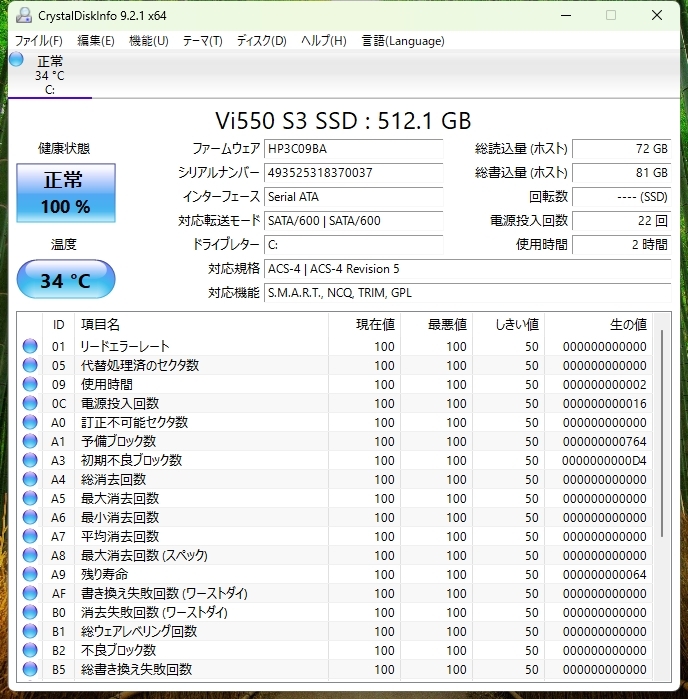Click the 正常 100 % health status button
The height and width of the screenshot is (699, 688).
(x=66, y=193)
